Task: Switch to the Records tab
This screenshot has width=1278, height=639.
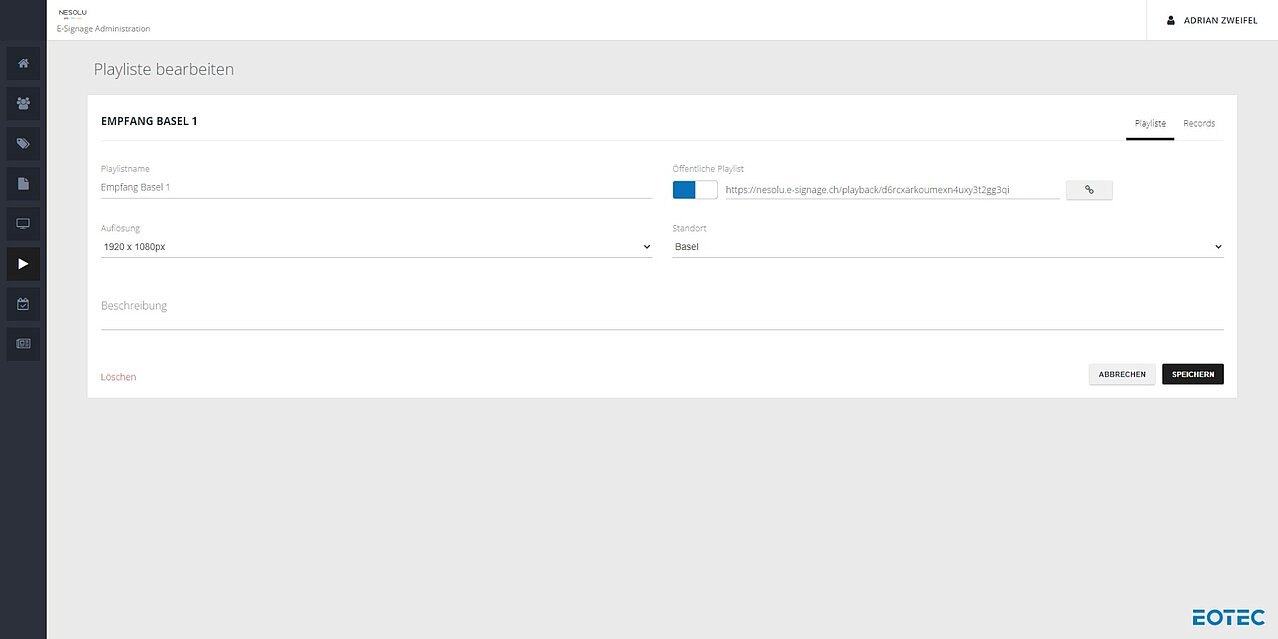Action: [x=1199, y=124]
